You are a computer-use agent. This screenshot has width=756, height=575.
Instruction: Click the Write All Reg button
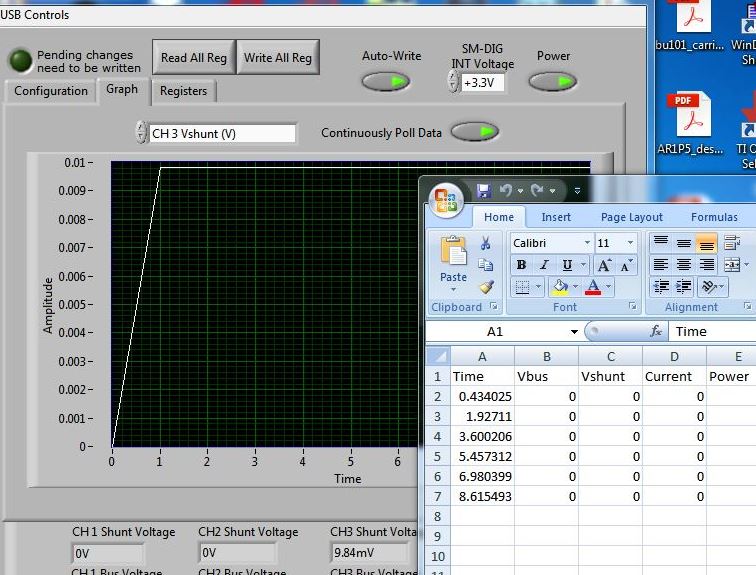tap(278, 57)
